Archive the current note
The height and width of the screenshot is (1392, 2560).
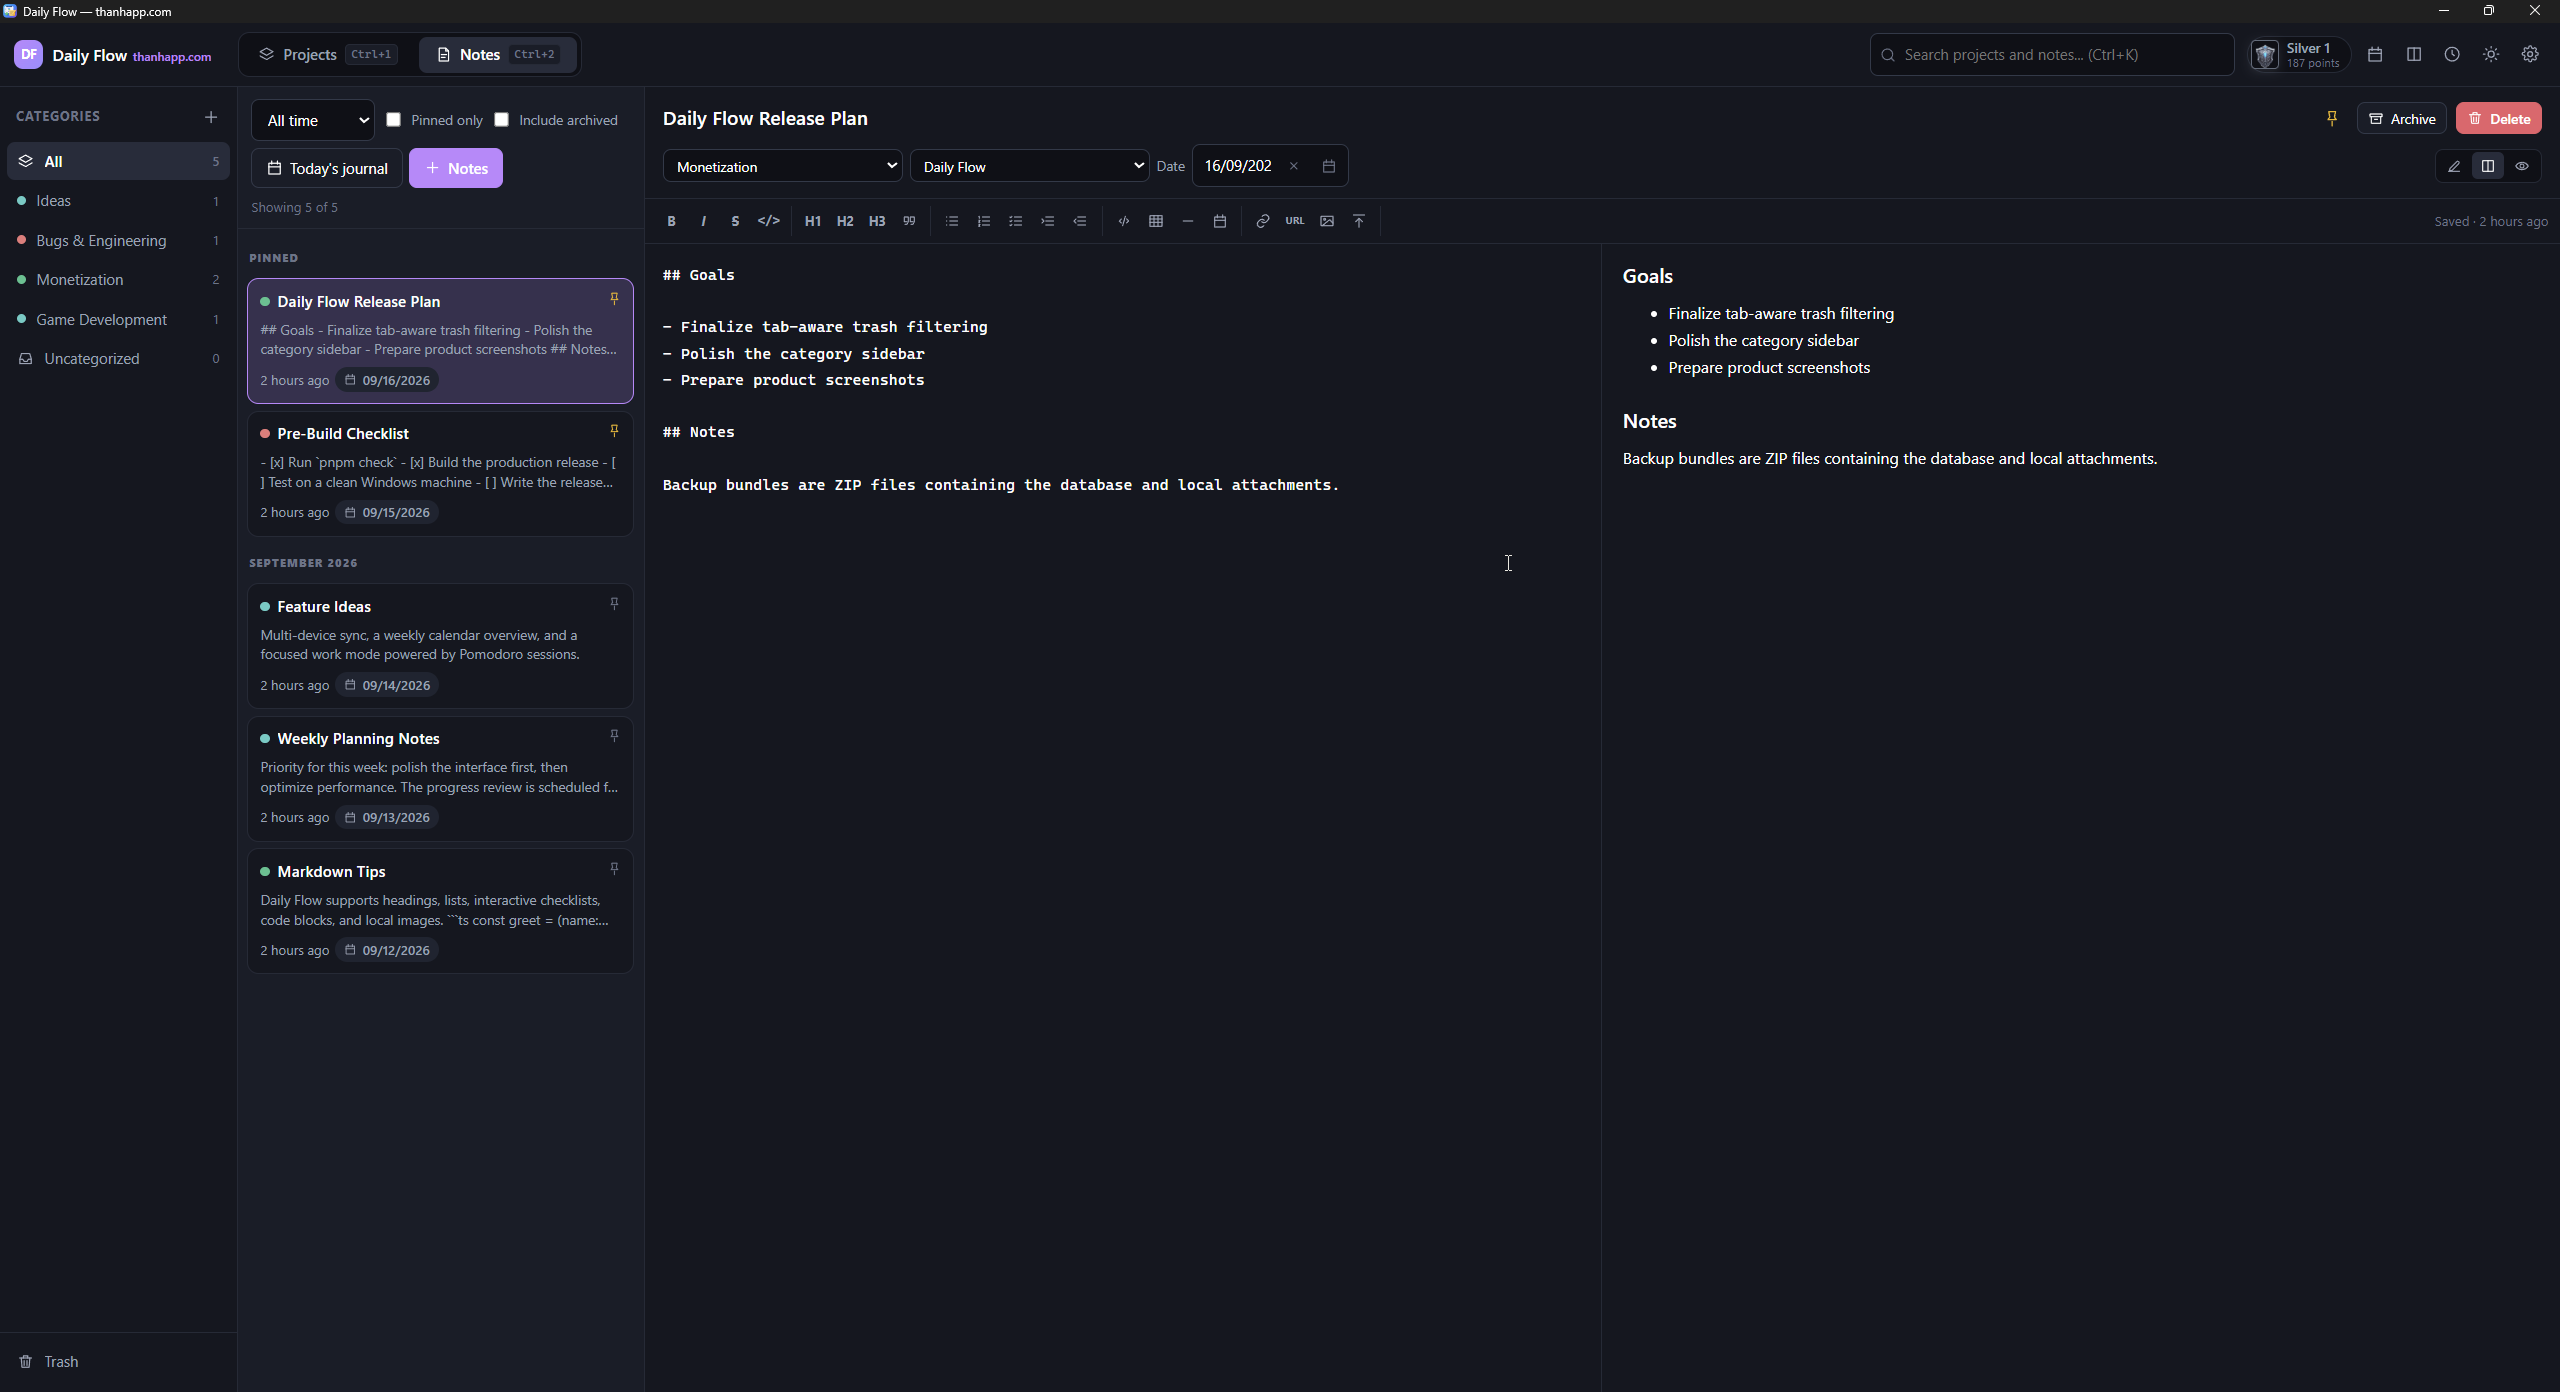(2402, 119)
